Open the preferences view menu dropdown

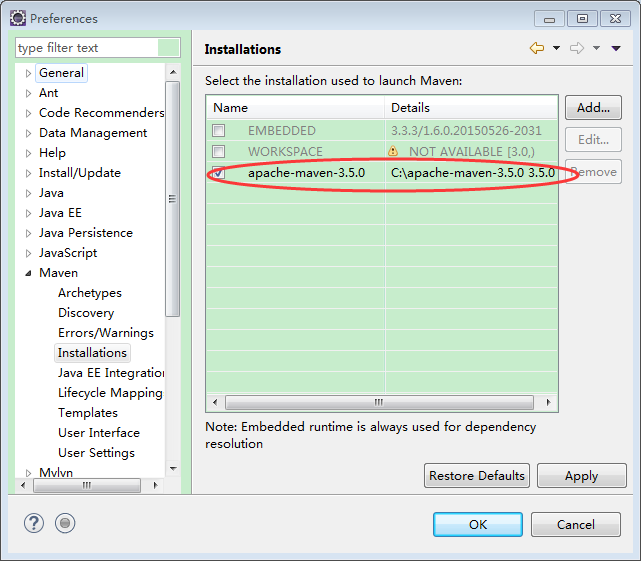pos(616,48)
